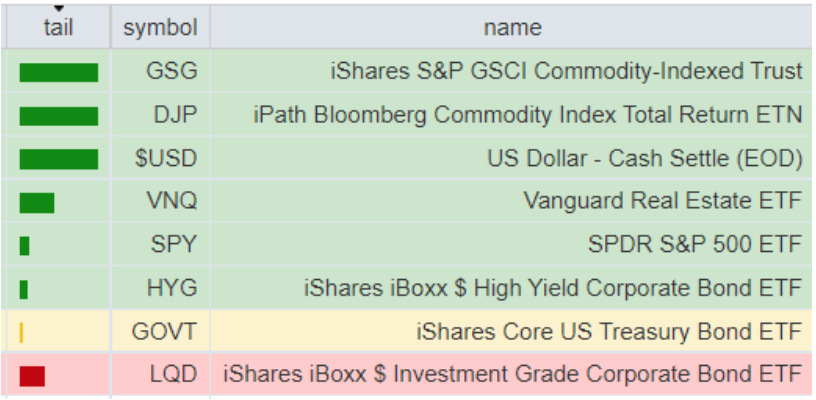The height and width of the screenshot is (400, 816).
Task: Select the GOVT symbol cell
Action: point(164,331)
